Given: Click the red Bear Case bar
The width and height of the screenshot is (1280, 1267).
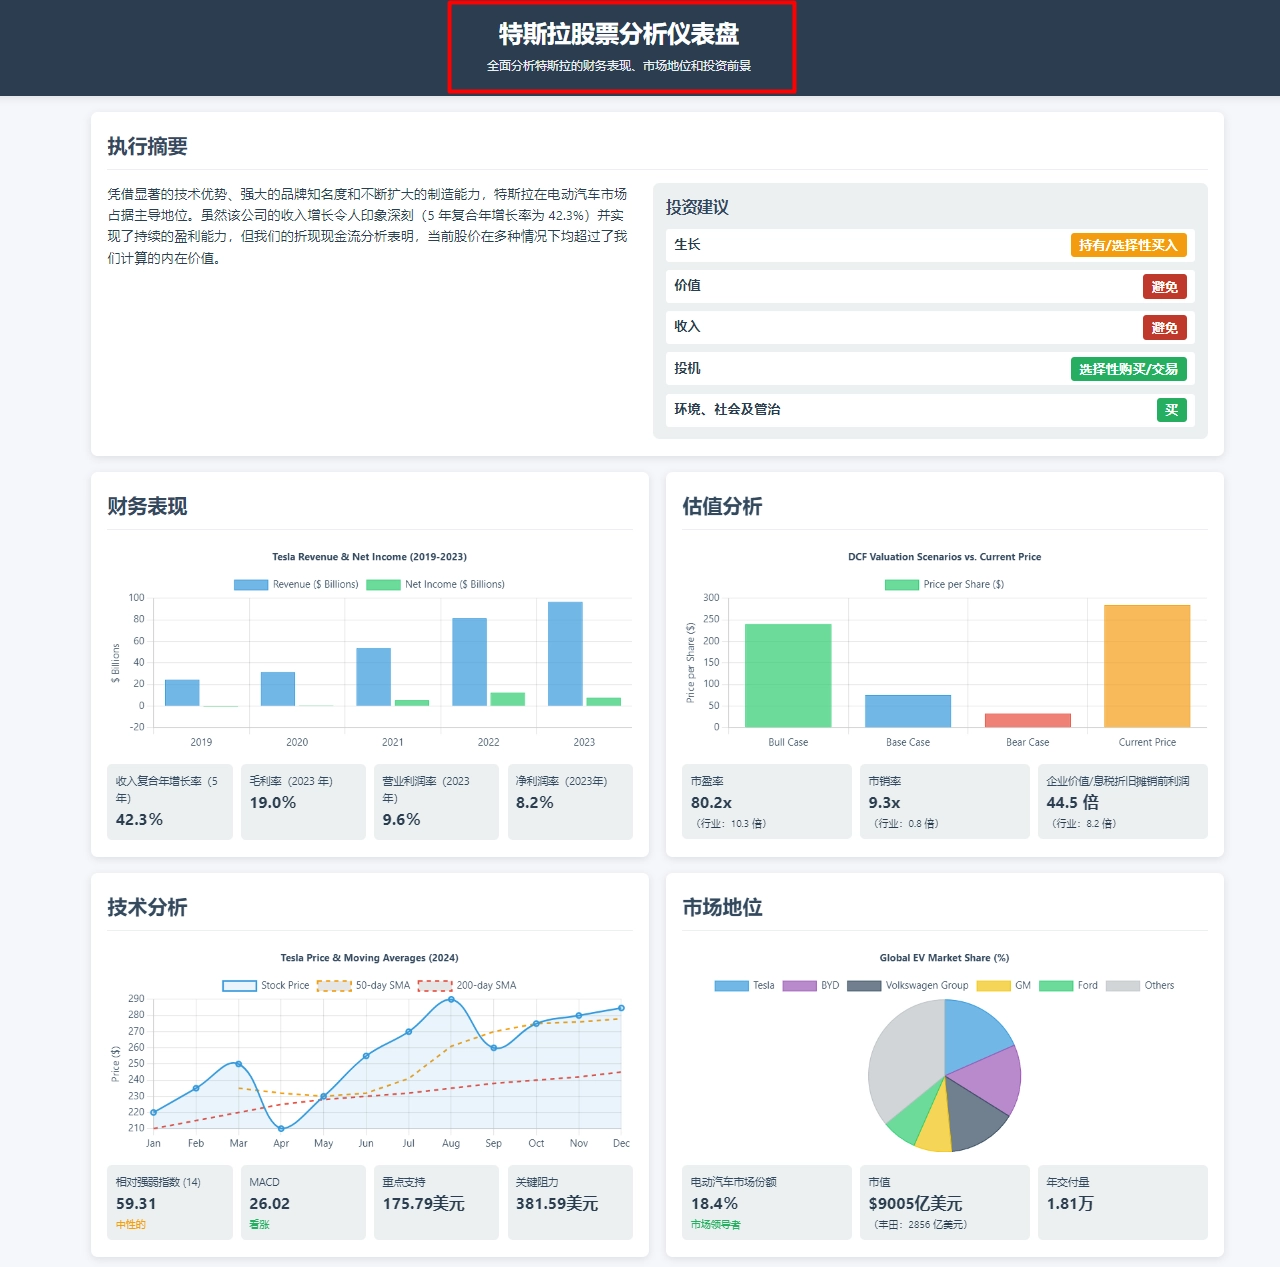Looking at the screenshot, I should click(1028, 721).
